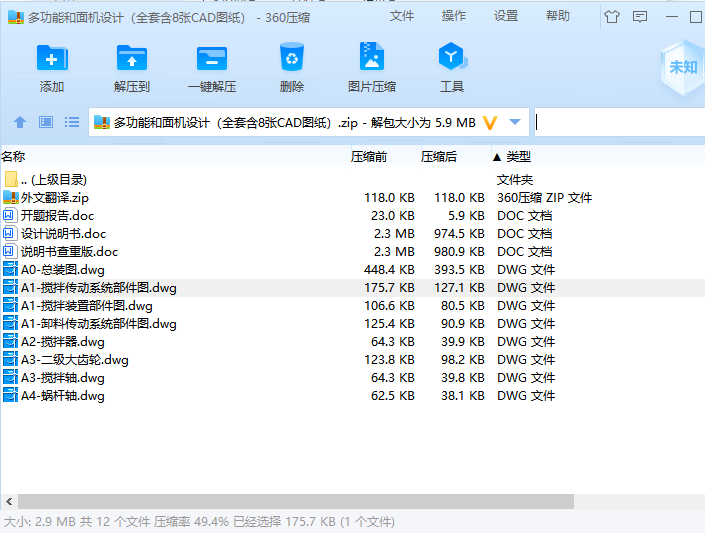Select the 外文翻译.zip file
Viewport: 705px width, 533px height.
(352, 197)
